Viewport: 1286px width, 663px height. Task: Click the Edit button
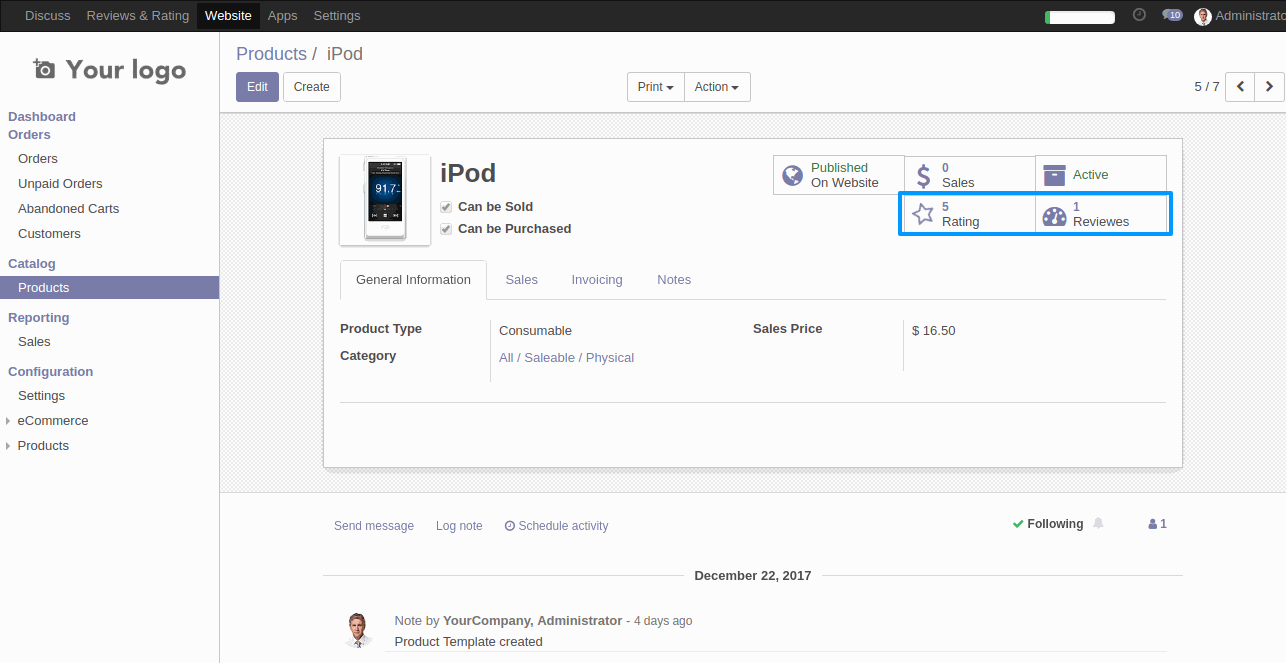click(x=257, y=87)
